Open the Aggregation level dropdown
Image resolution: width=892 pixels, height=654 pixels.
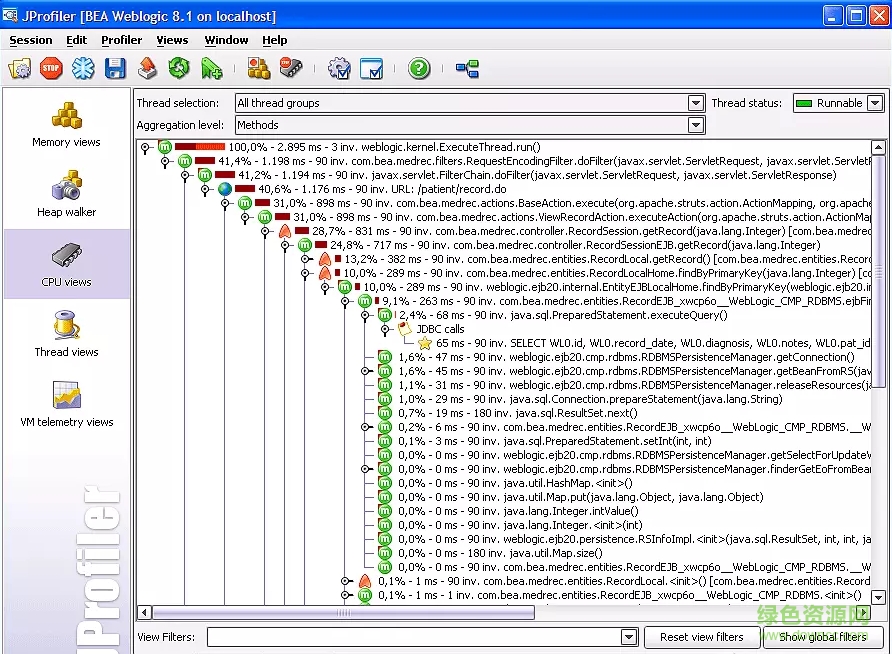pyautogui.click(x=696, y=125)
